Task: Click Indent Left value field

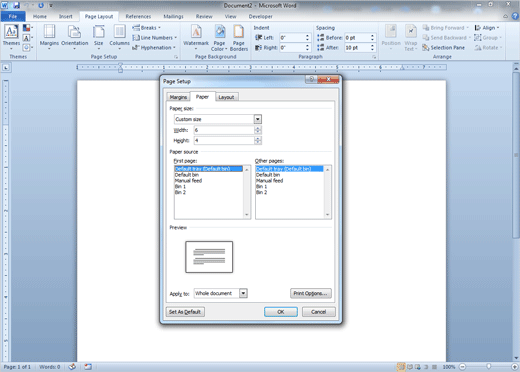Action: pyautogui.click(x=292, y=38)
